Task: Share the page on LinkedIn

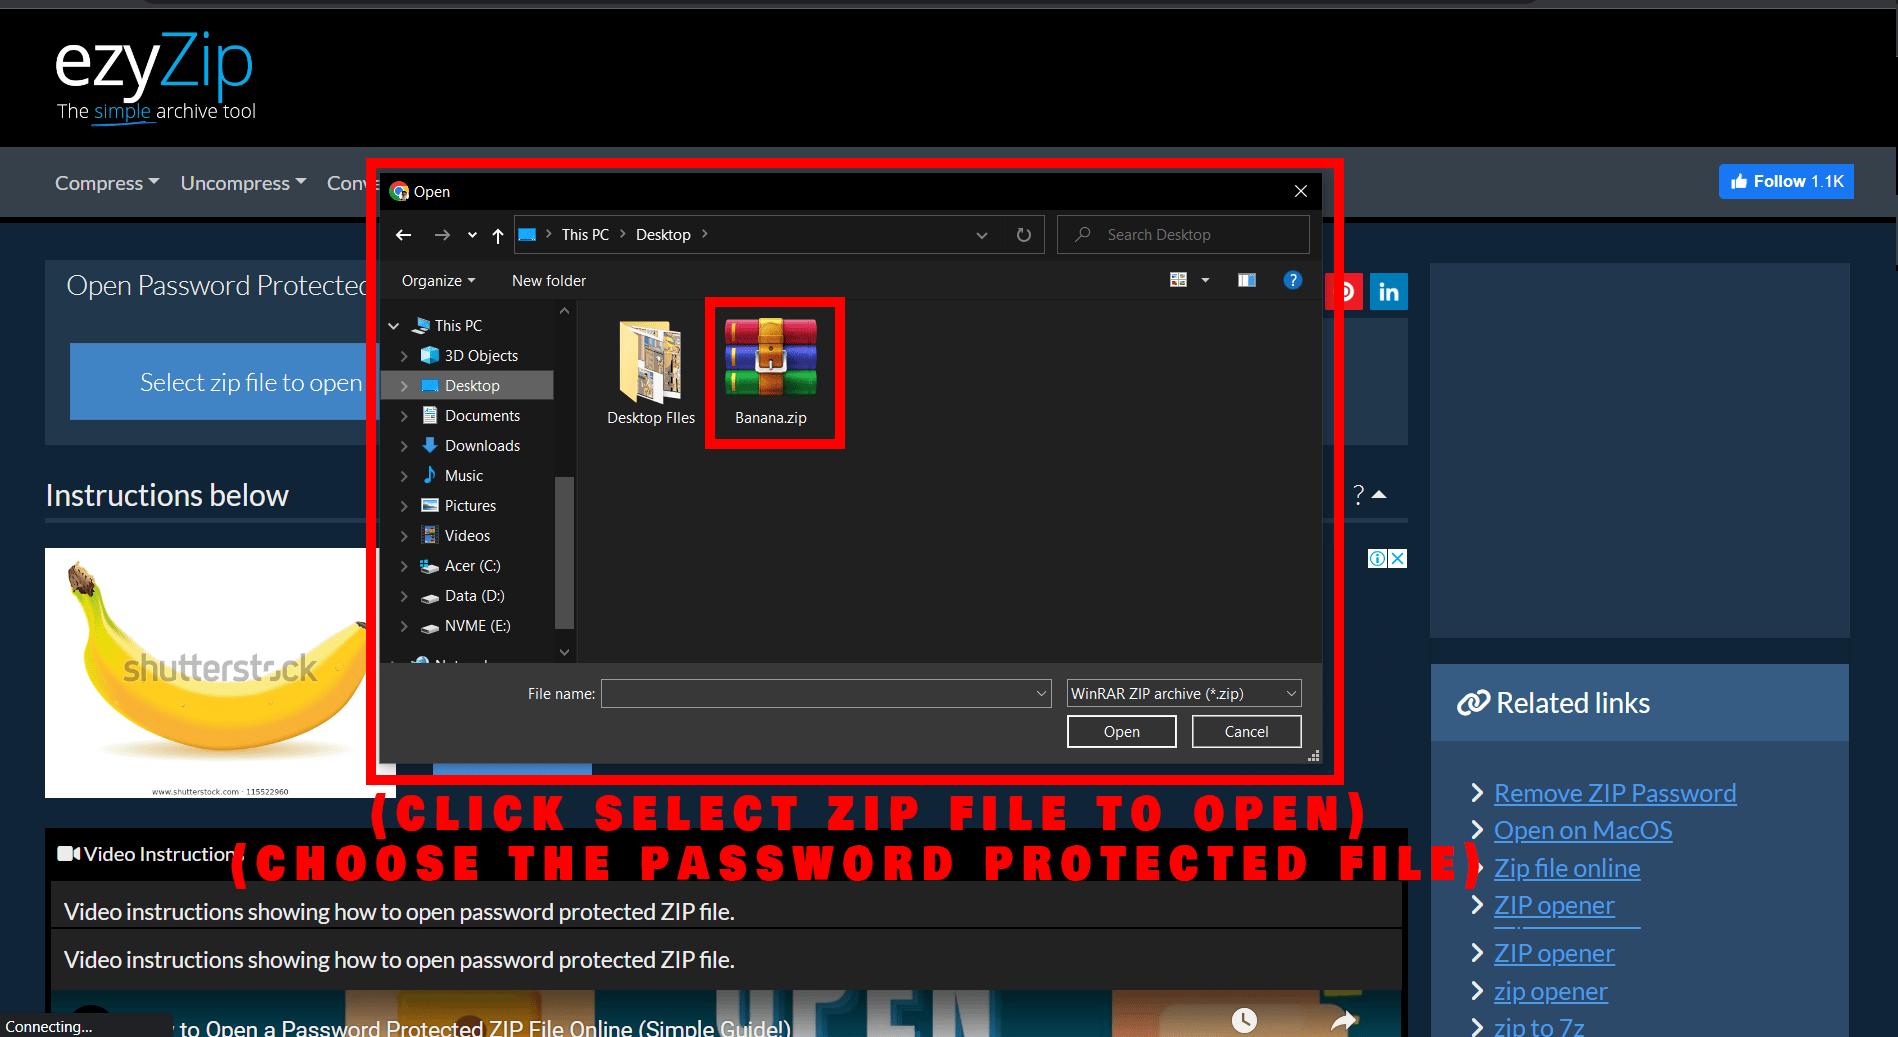Action: [1389, 291]
